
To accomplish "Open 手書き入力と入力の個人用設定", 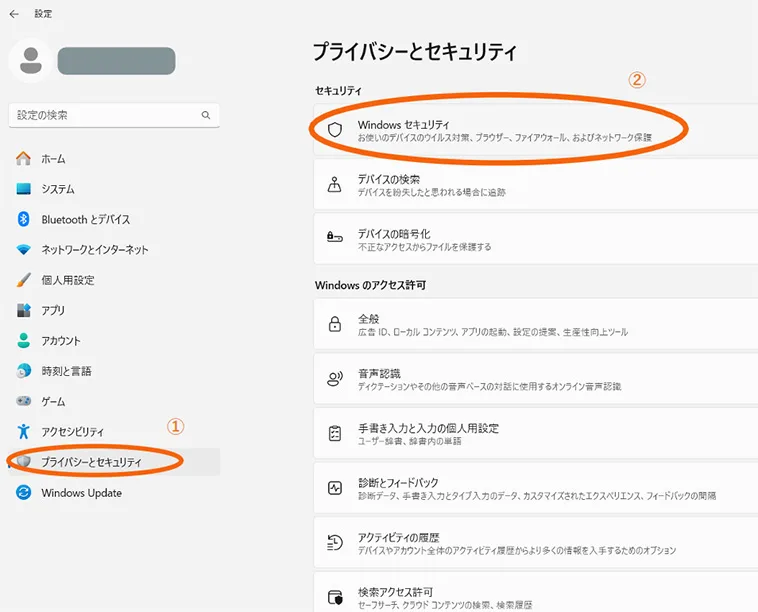I will point(536,433).
